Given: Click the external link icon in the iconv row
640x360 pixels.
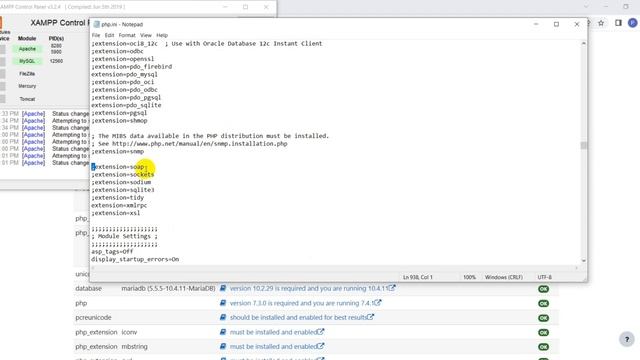Looking at the screenshot, I should click(x=321, y=331).
